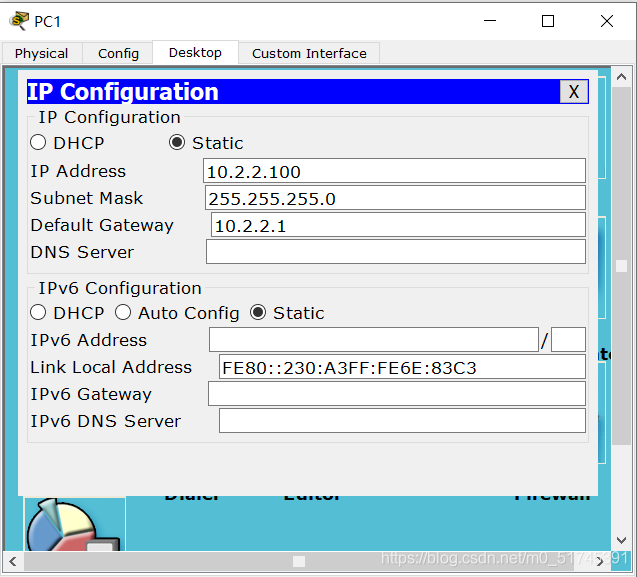The image size is (637, 577).
Task: Close the IP Configuration dialog with X
Action: pyautogui.click(x=574, y=92)
